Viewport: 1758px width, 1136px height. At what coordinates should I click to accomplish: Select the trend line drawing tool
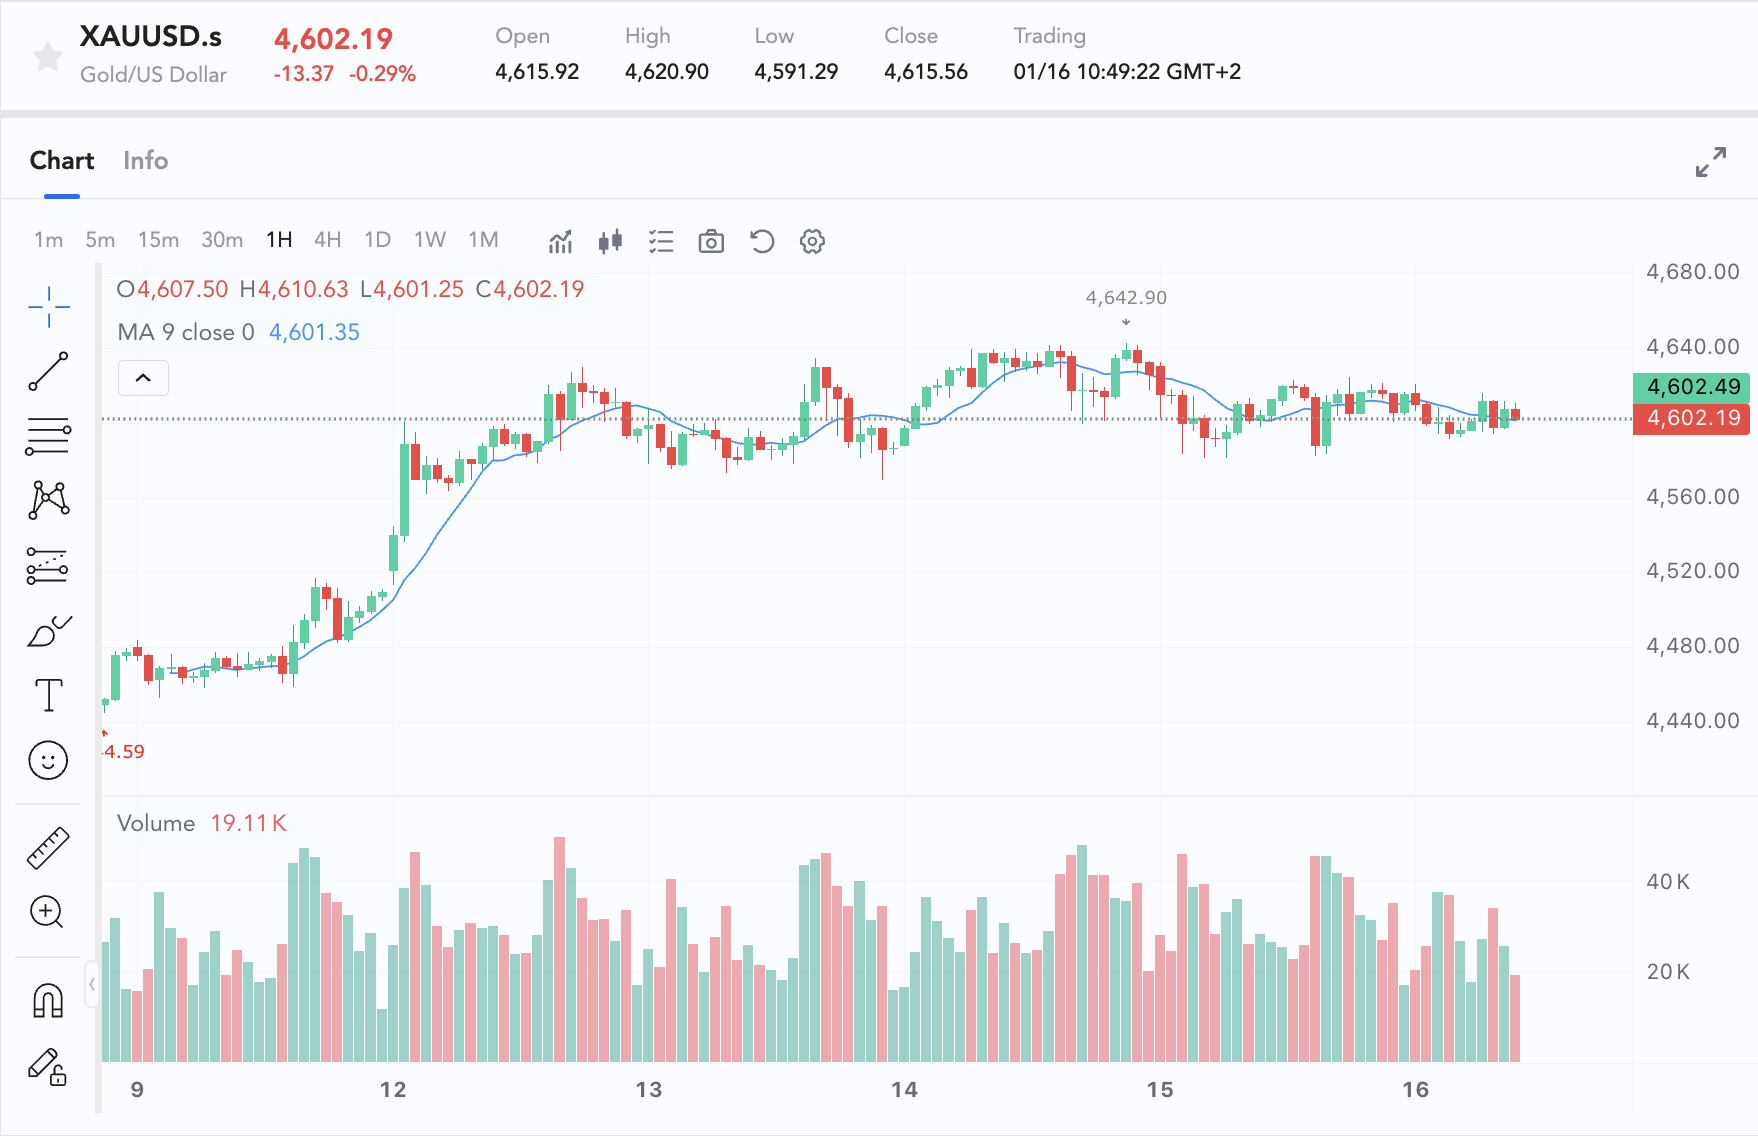tap(48, 371)
